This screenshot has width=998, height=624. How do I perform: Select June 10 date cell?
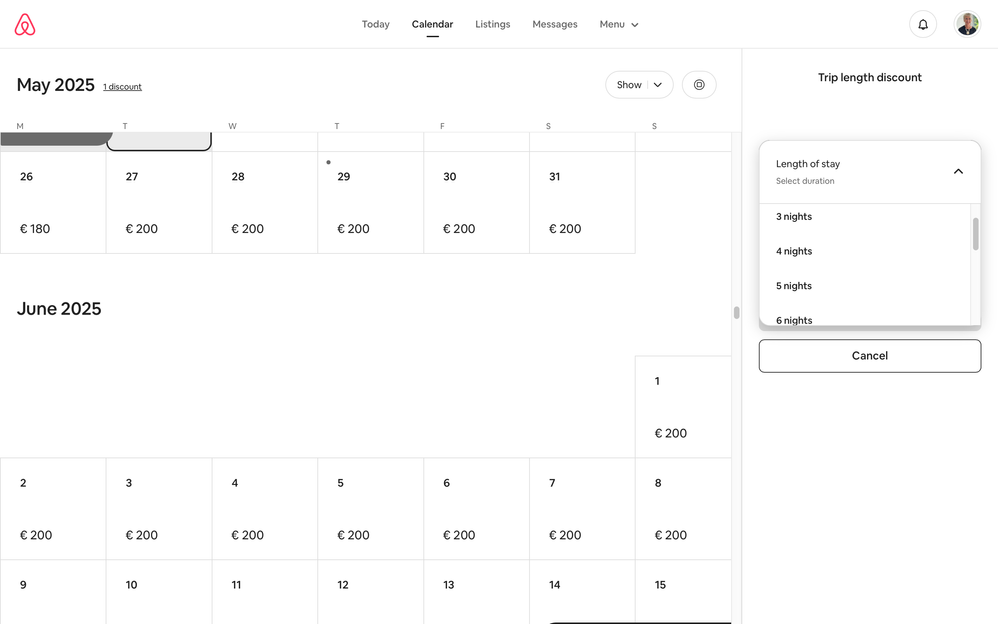tap(159, 592)
